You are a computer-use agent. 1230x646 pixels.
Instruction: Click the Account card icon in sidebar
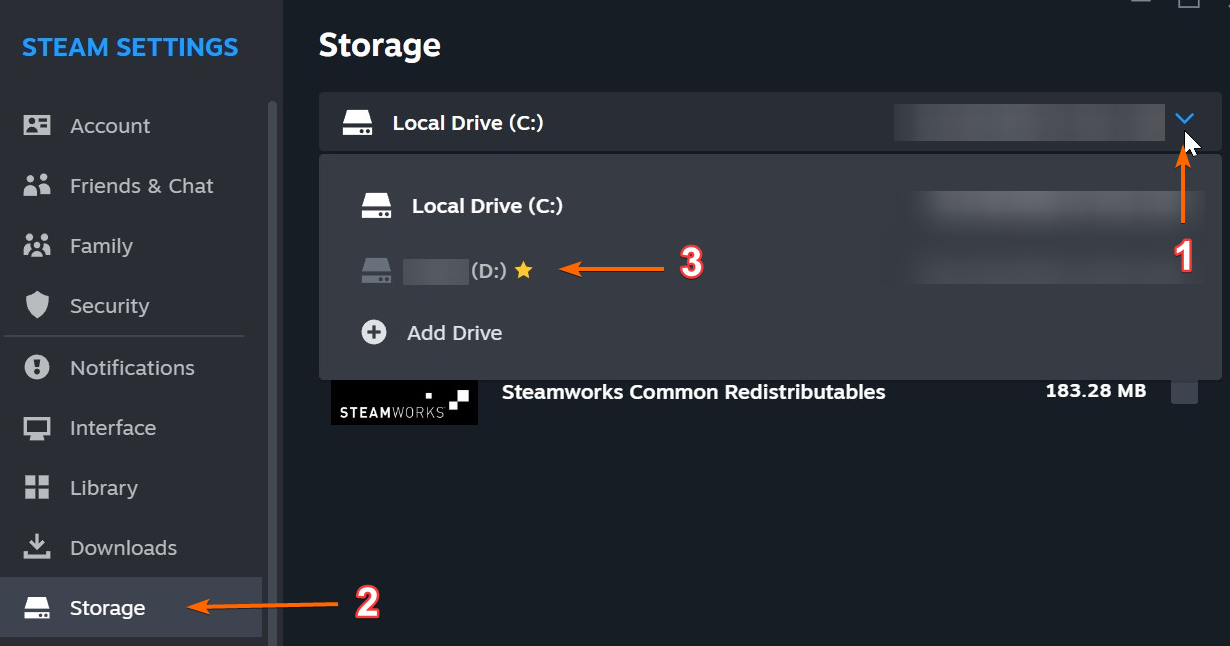click(x=37, y=125)
